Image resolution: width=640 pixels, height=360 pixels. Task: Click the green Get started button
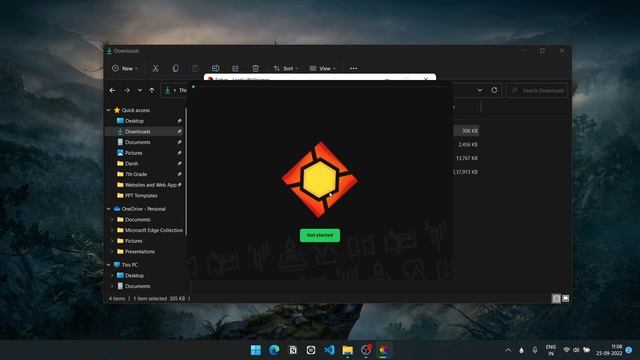coord(320,235)
